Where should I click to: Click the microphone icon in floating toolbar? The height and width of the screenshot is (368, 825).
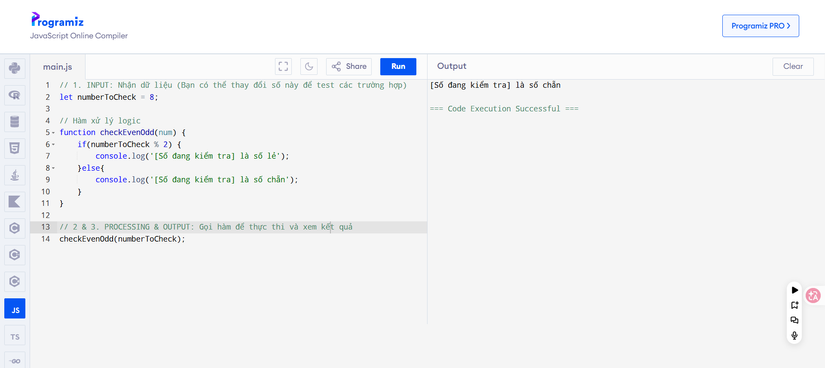point(794,335)
